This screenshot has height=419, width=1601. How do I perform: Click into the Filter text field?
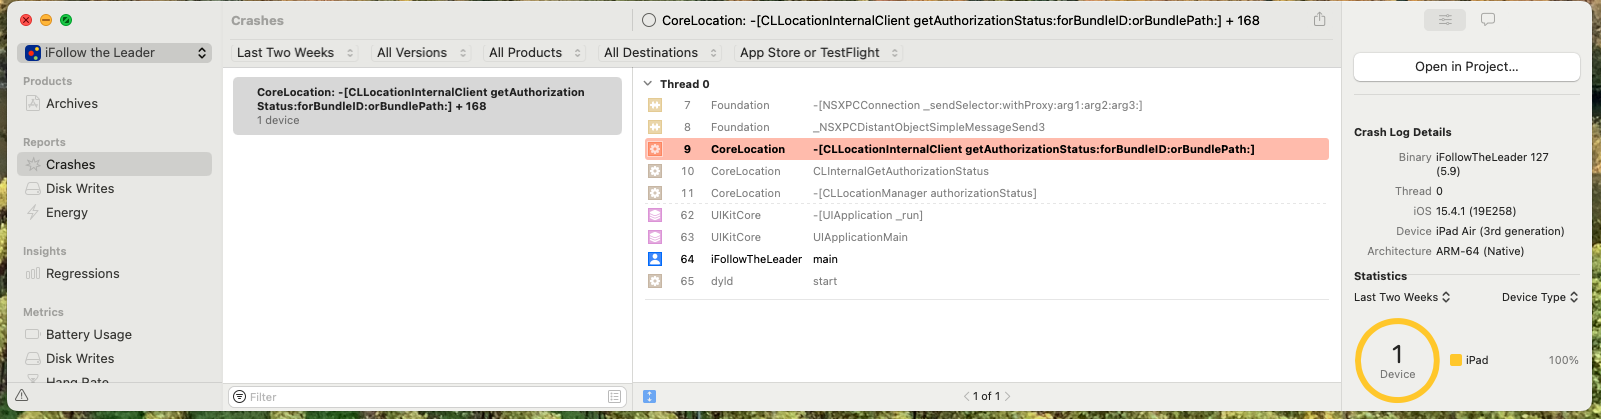point(427,397)
